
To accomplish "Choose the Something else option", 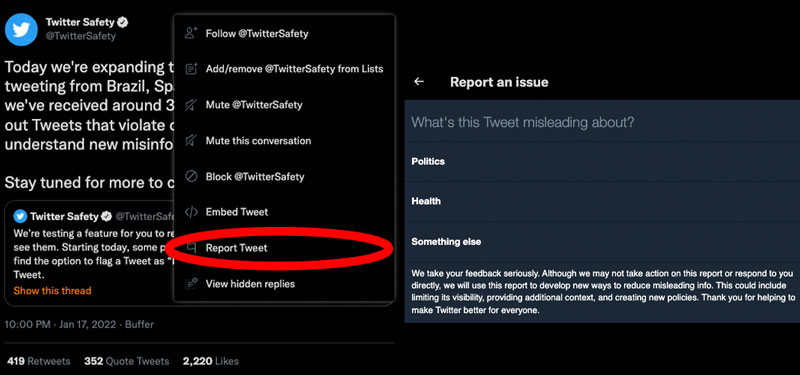I will coord(602,242).
